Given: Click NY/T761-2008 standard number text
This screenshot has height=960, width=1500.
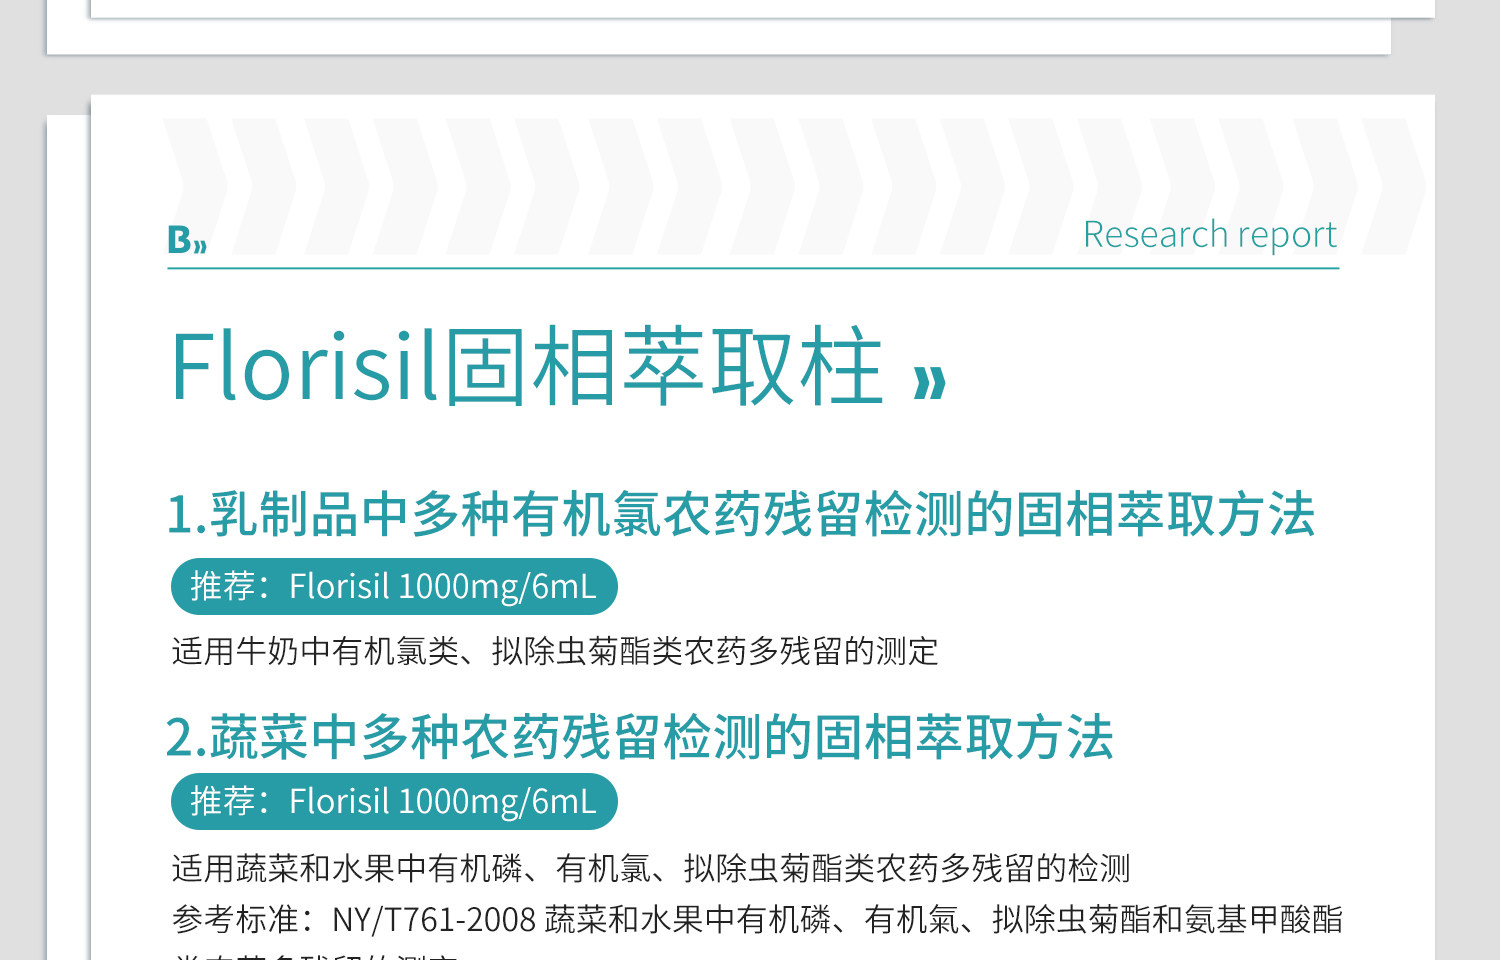Looking at the screenshot, I should tap(434, 919).
